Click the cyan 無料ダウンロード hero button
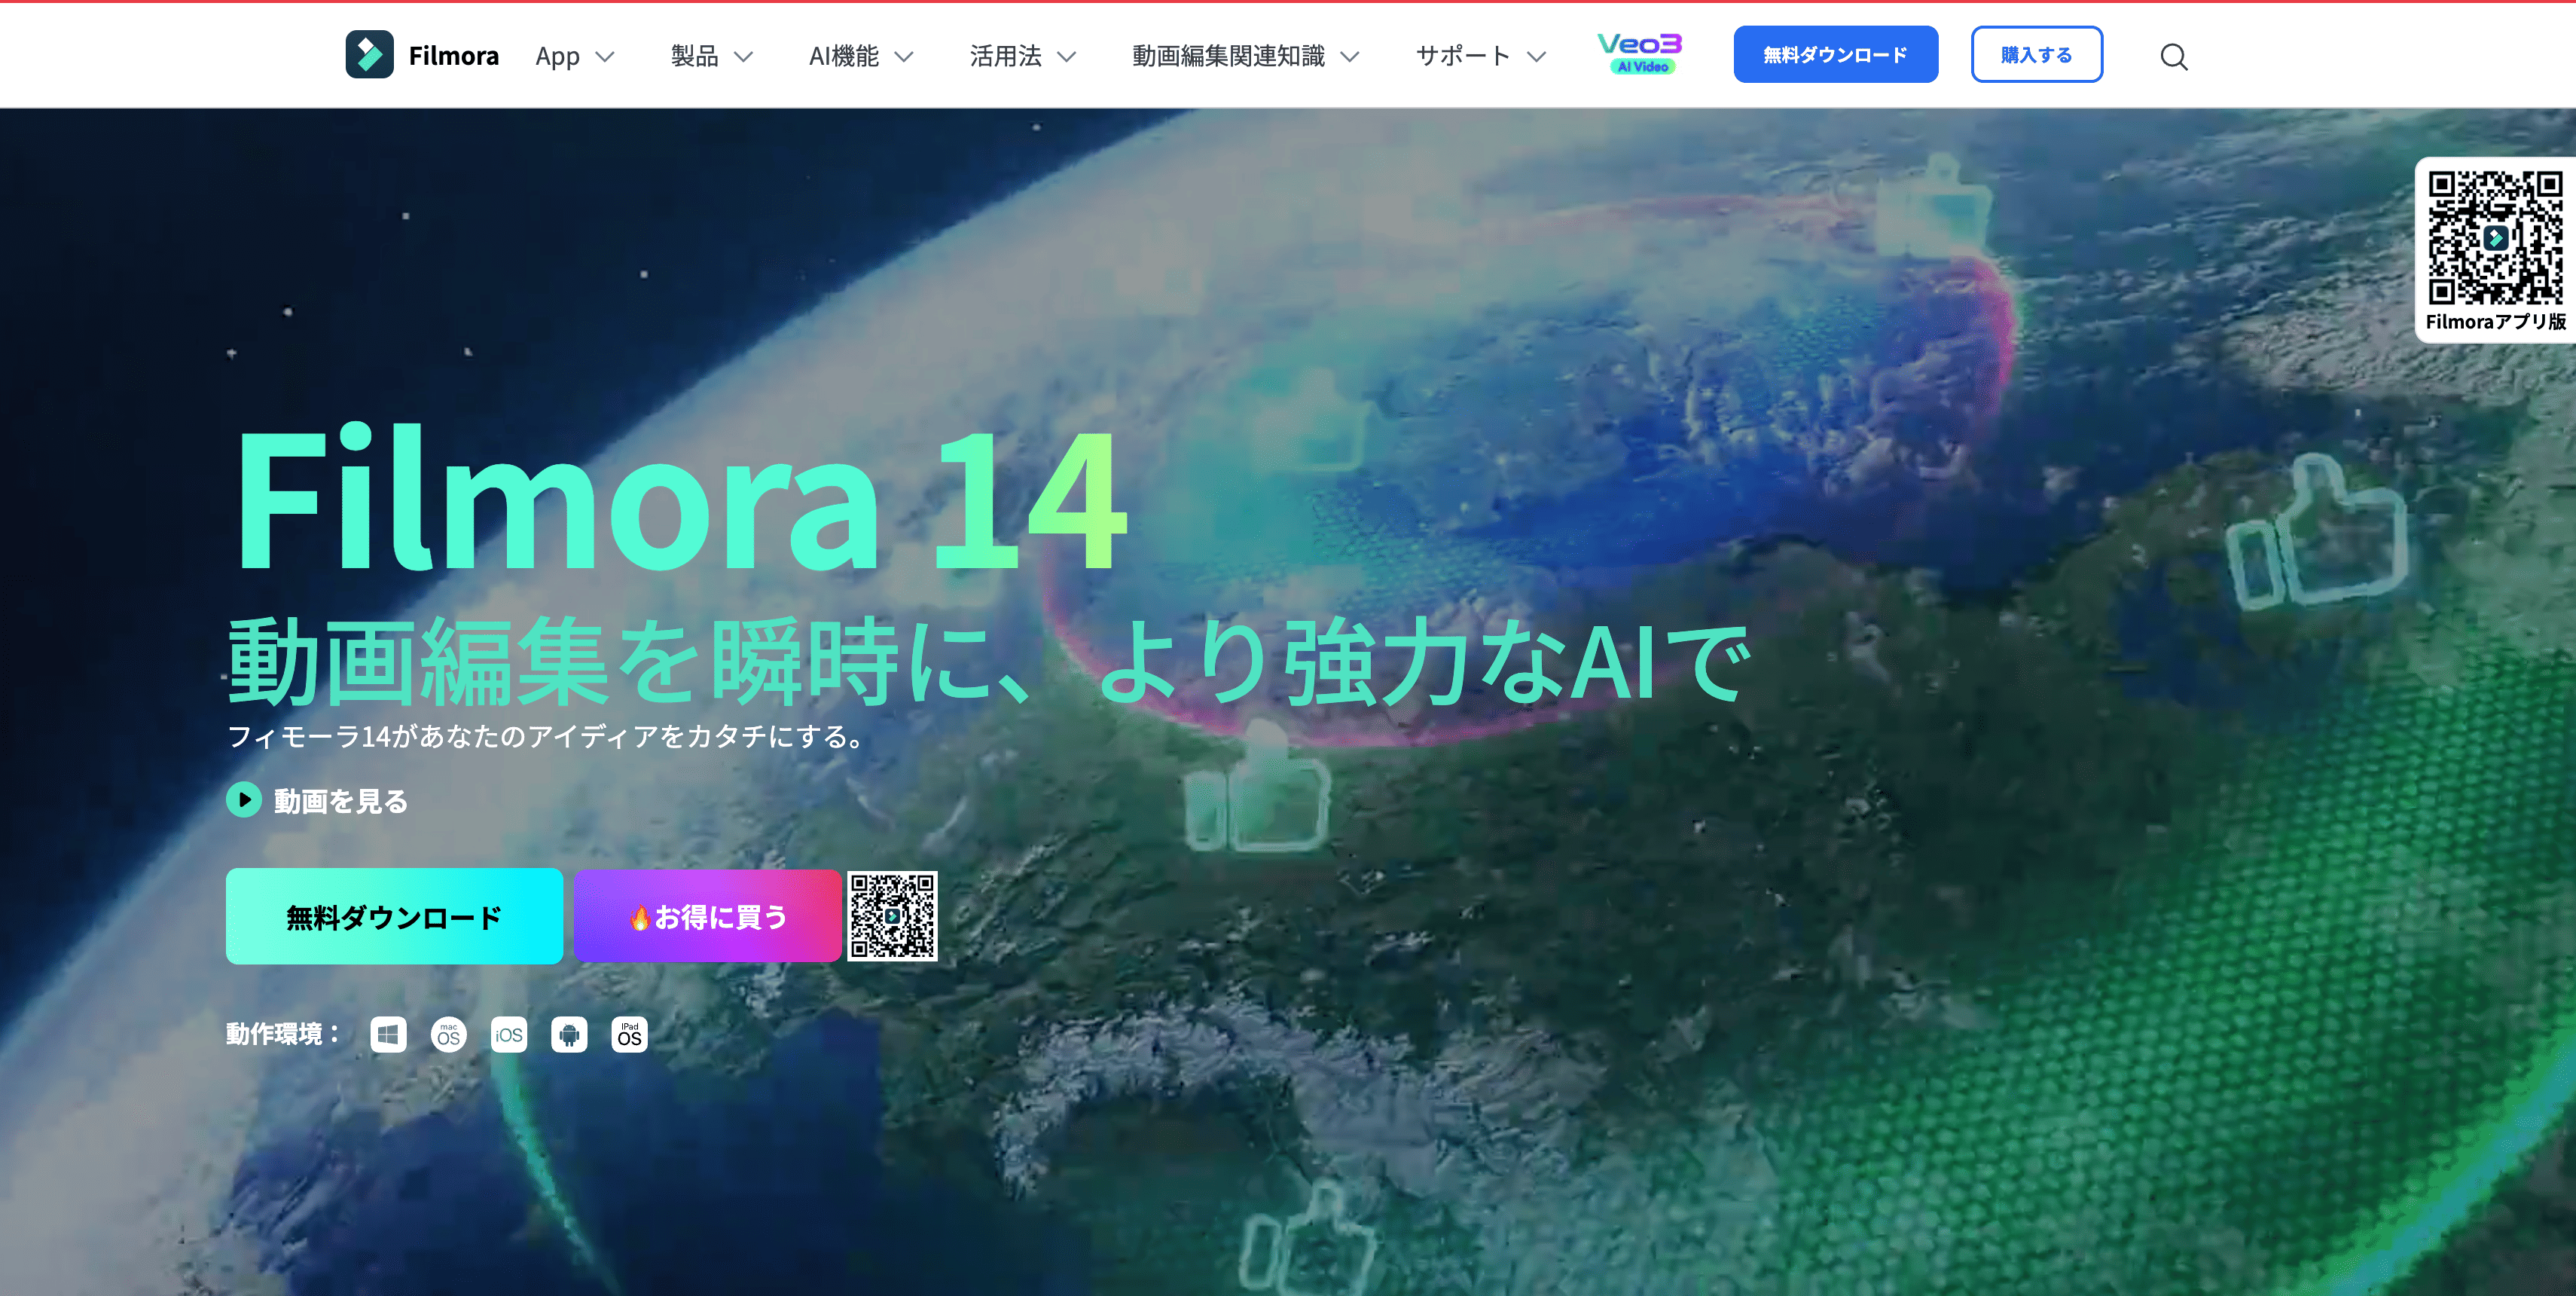 394,917
